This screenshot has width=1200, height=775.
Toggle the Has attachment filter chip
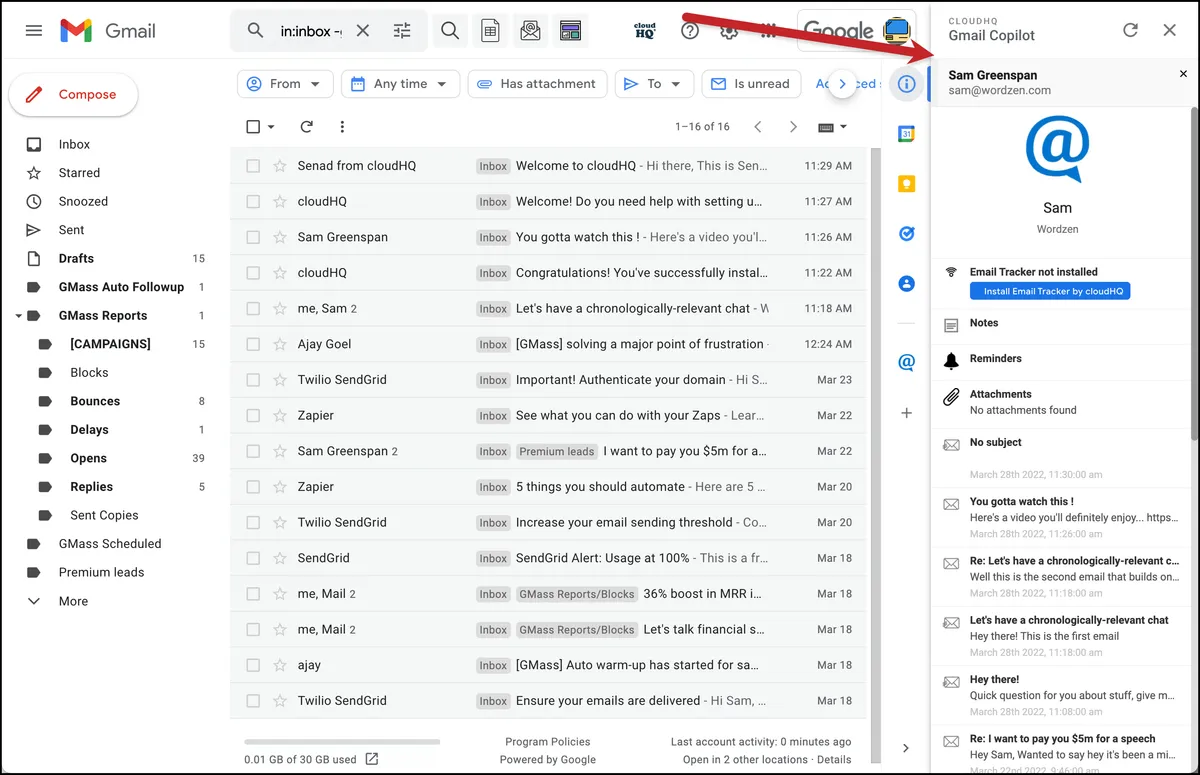[537, 84]
